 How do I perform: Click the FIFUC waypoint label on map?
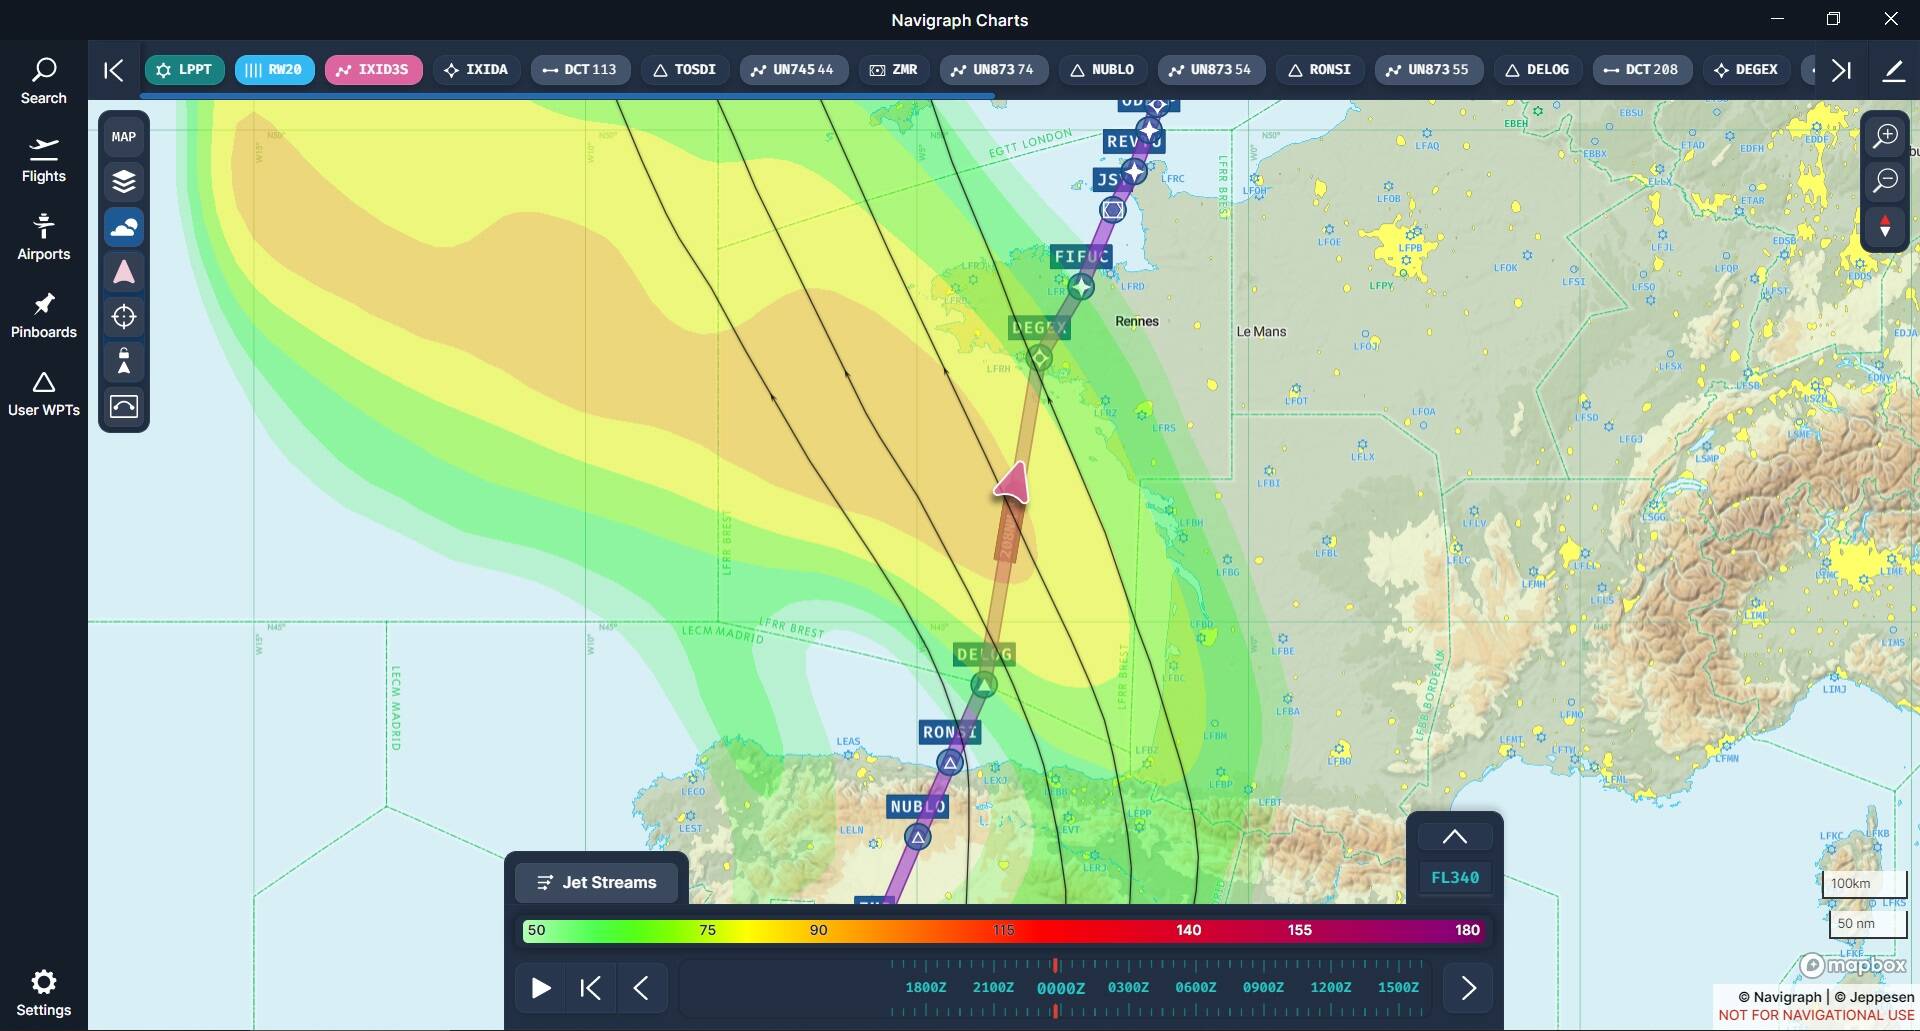coord(1081,257)
